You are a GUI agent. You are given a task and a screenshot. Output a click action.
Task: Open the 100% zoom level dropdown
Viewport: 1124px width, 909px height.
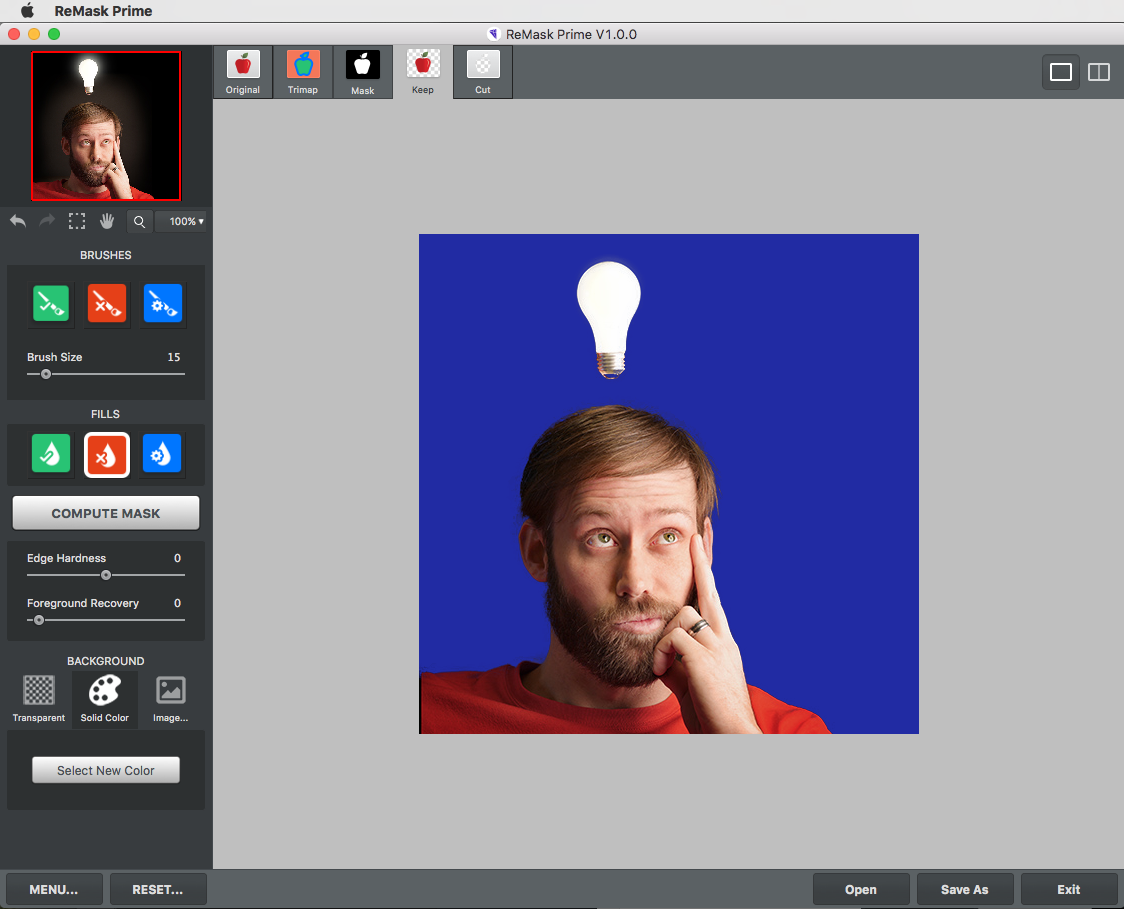[x=184, y=222]
